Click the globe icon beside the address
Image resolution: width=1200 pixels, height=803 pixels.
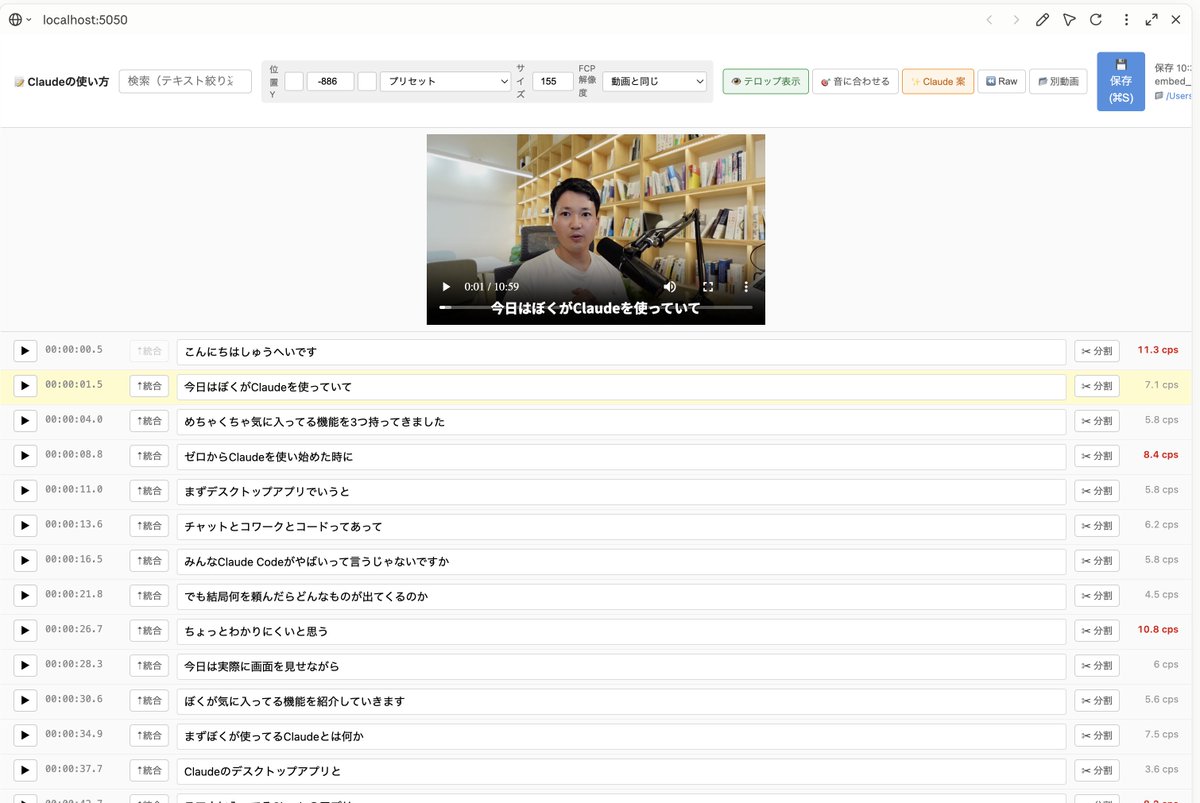[15, 20]
